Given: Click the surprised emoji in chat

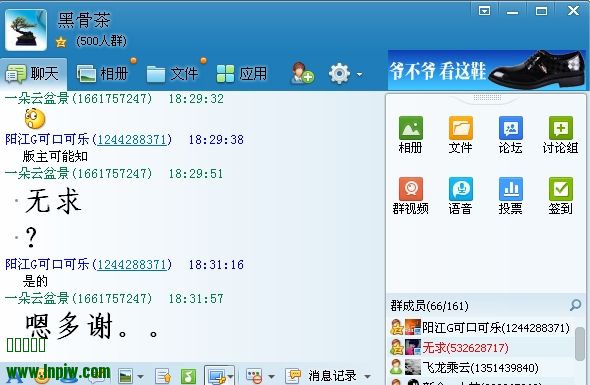Looking at the screenshot, I should click(35, 119).
